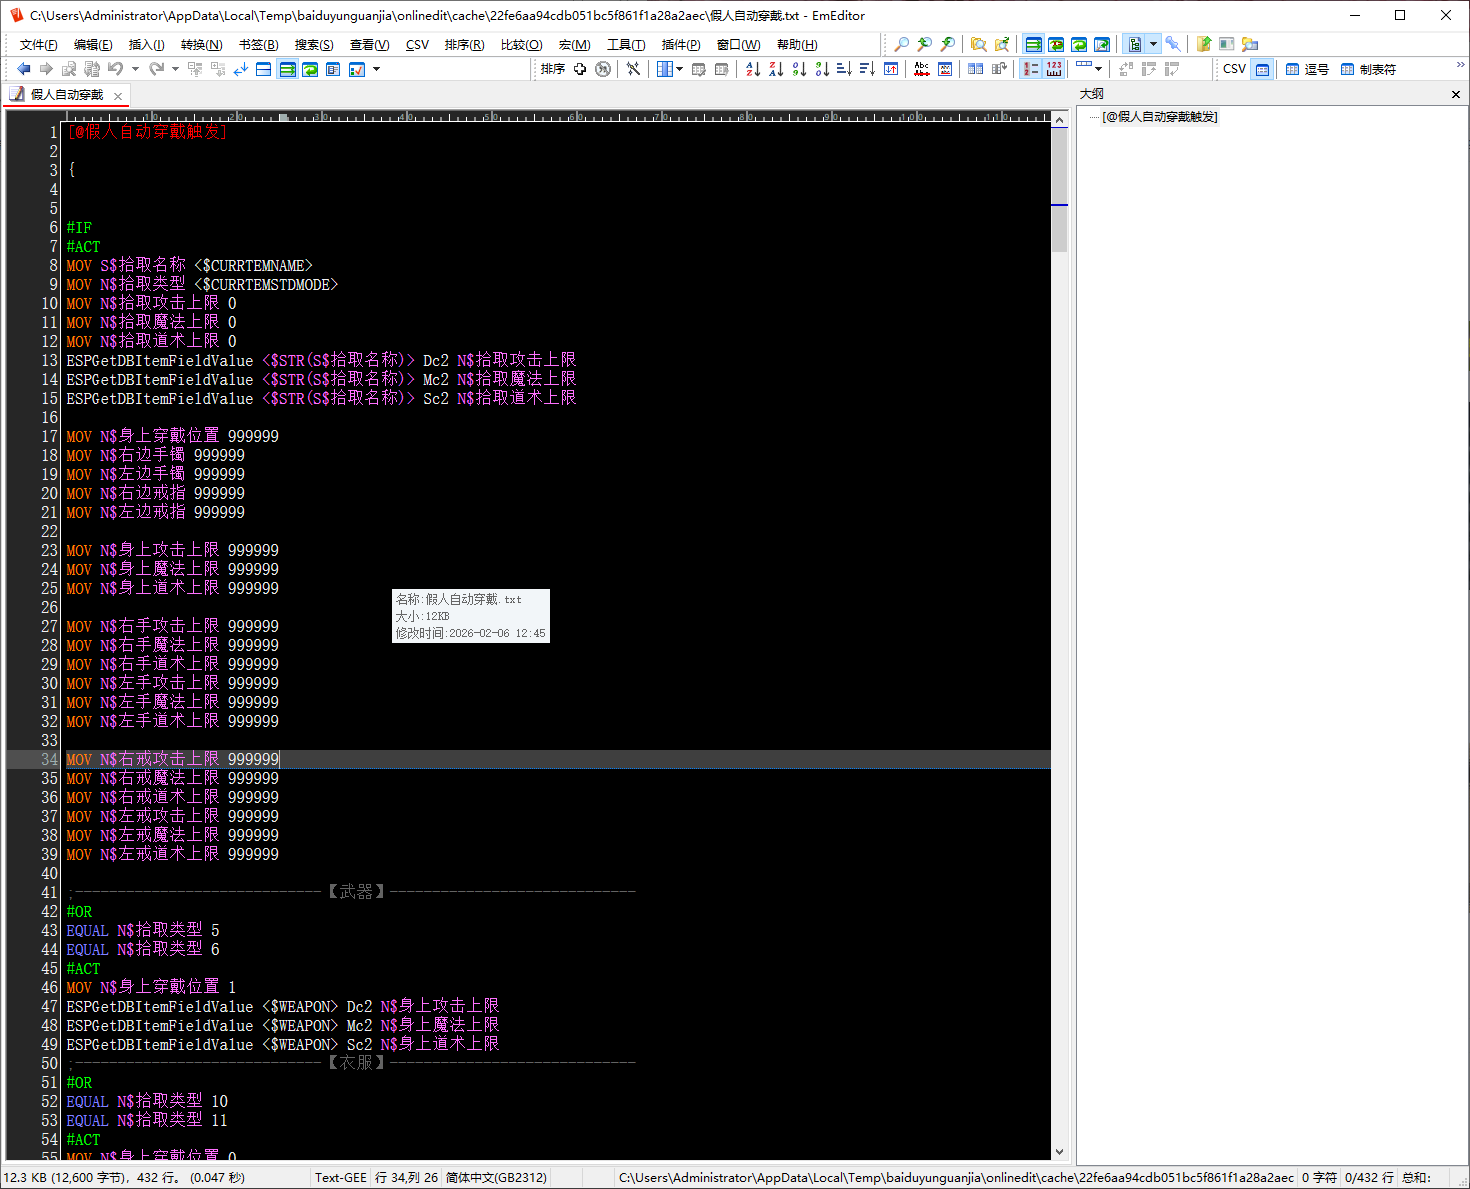Click the numeric ascending sort icon
The image size is (1470, 1189).
799,69
